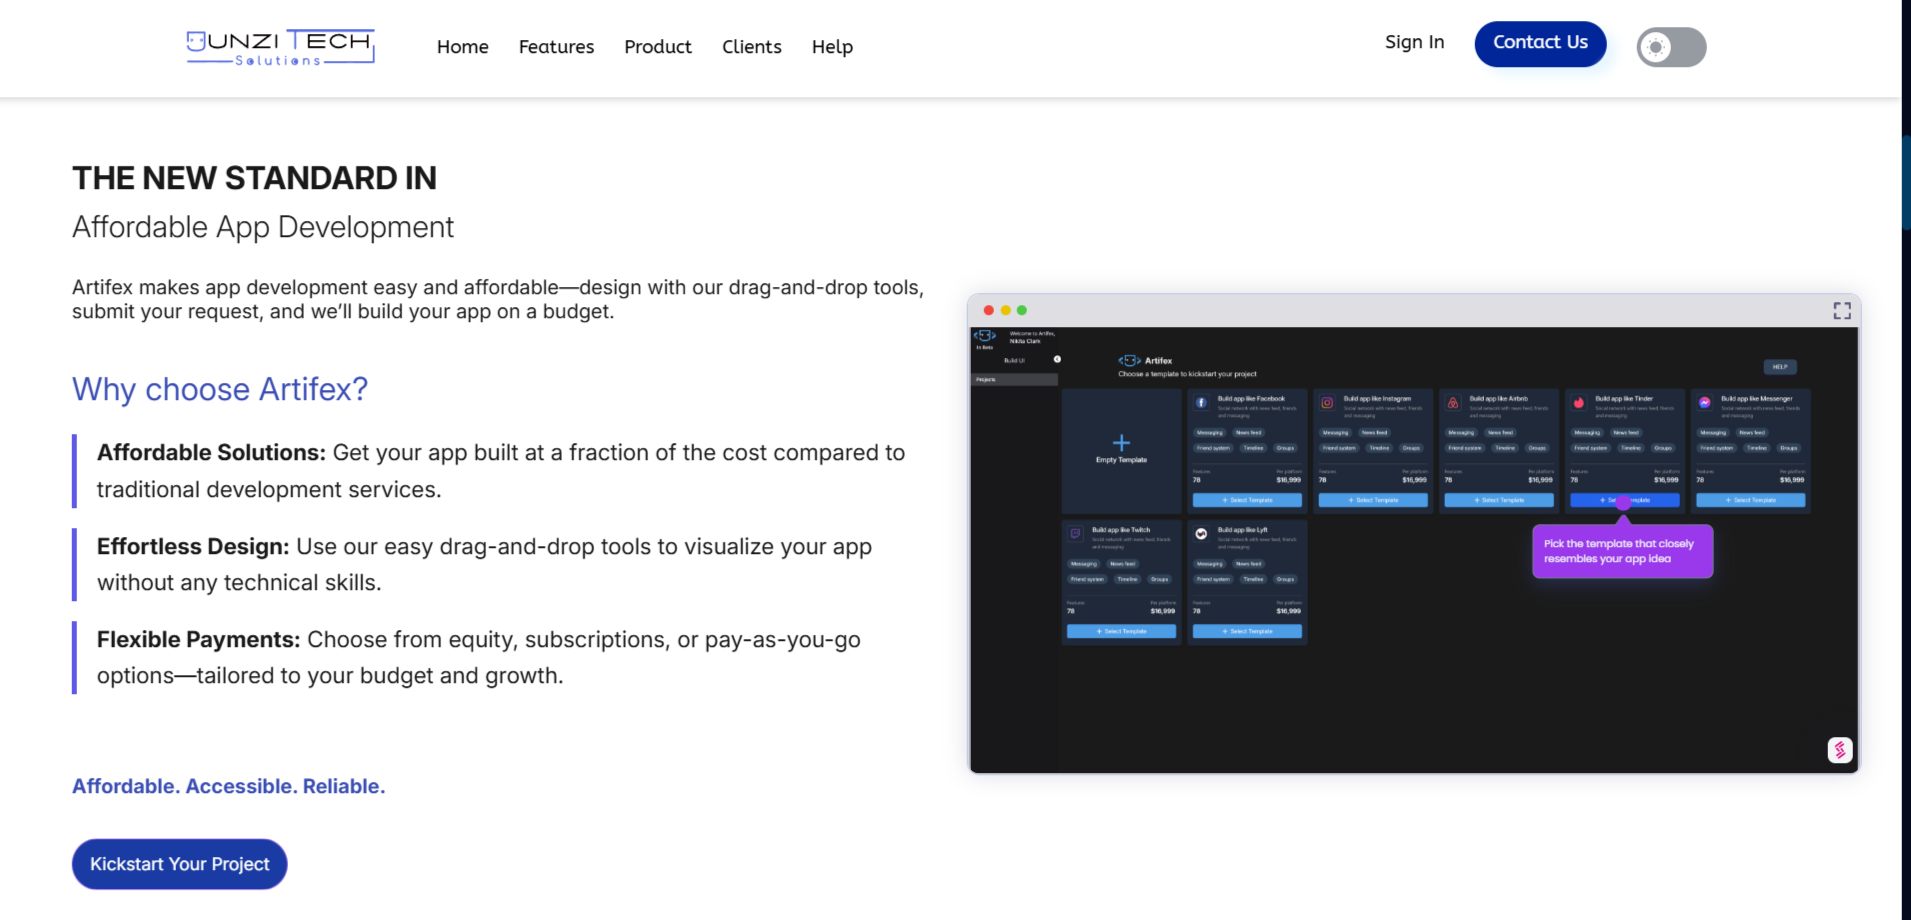Click the purple hotspot dot in the demo

click(1624, 503)
